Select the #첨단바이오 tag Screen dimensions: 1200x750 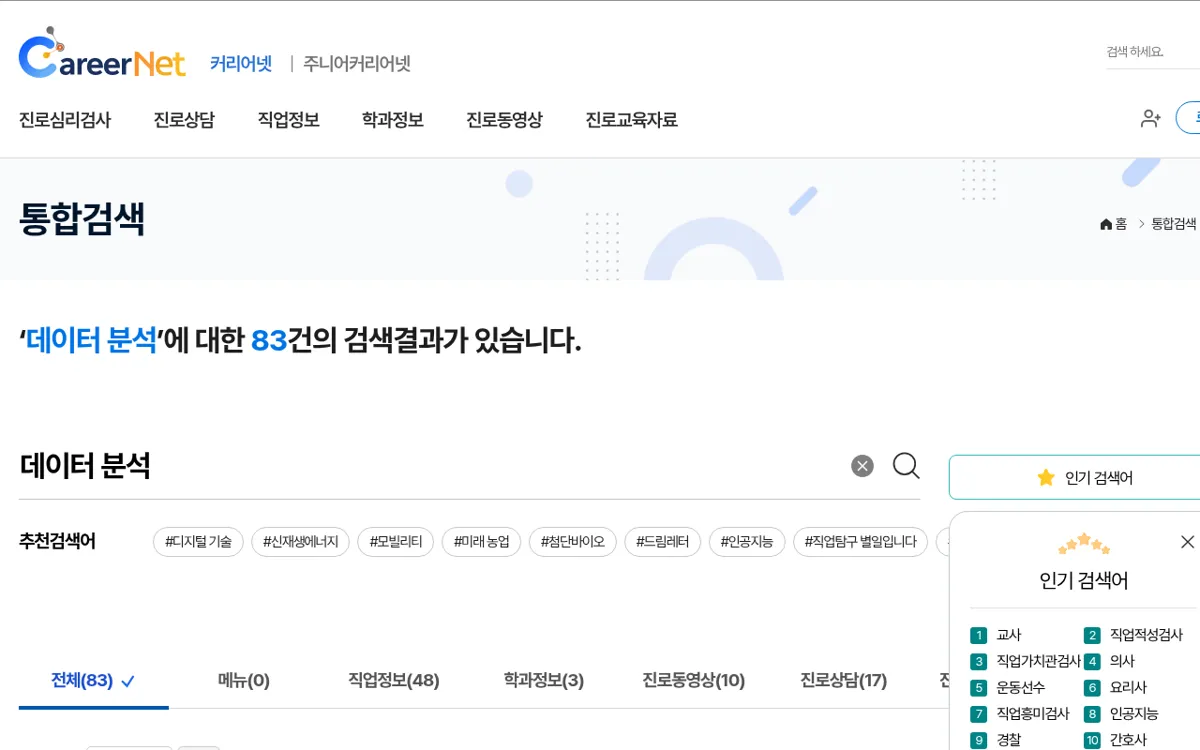click(572, 542)
